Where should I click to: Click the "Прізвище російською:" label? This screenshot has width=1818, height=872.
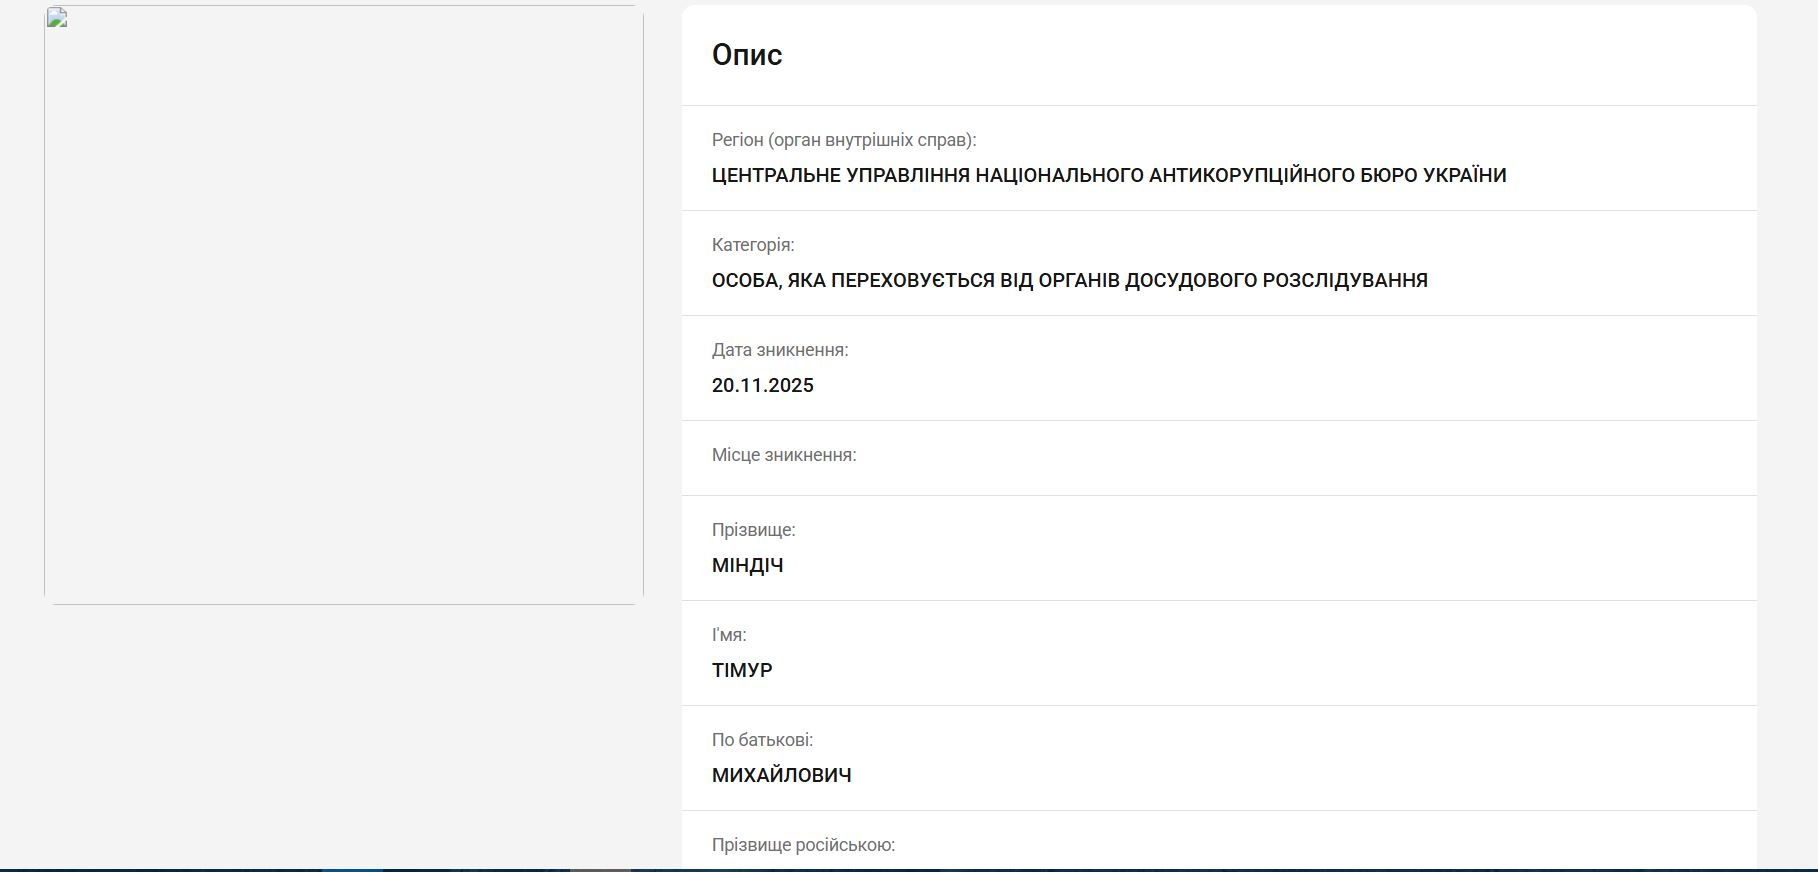pyautogui.click(x=803, y=845)
